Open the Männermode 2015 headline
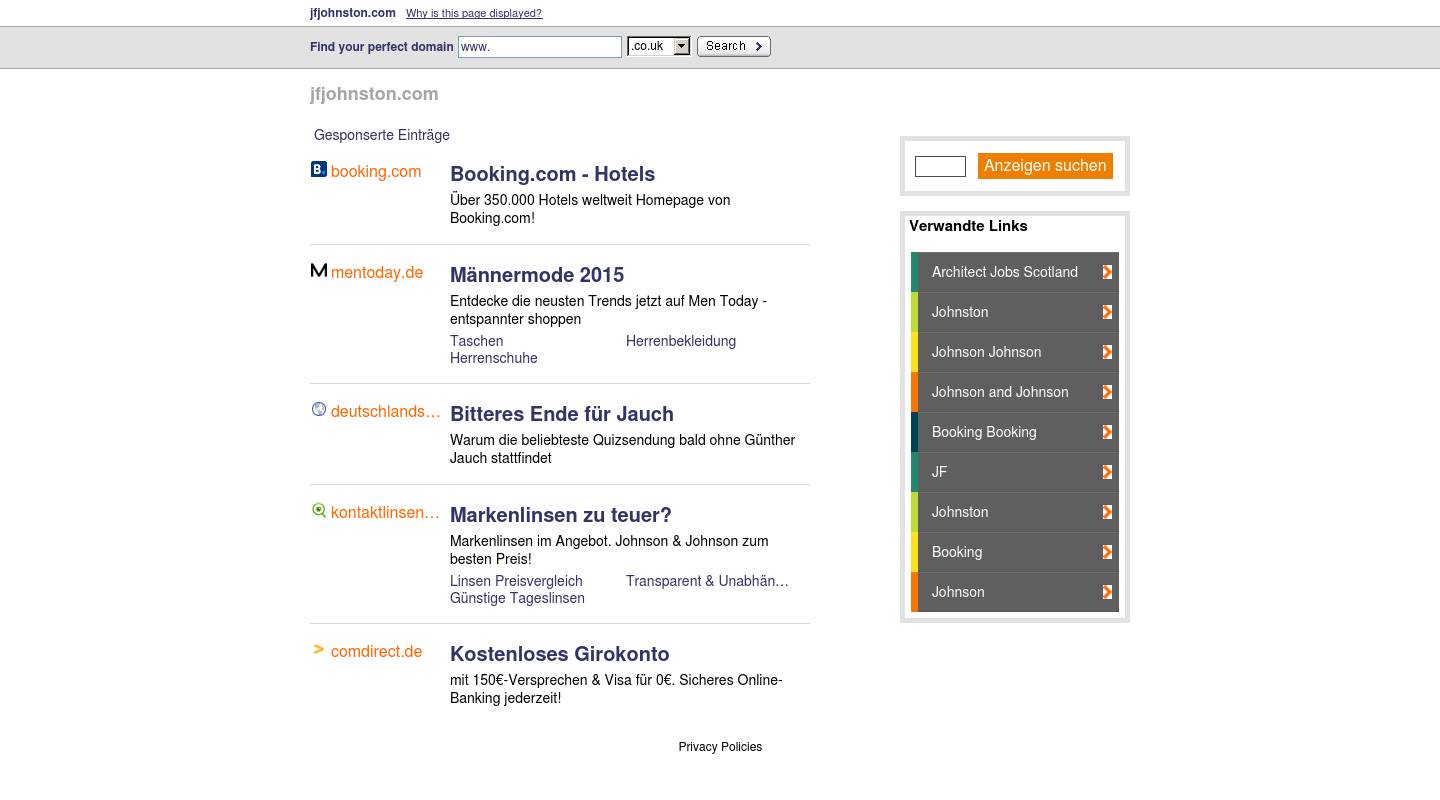This screenshot has width=1440, height=800. pos(537,275)
